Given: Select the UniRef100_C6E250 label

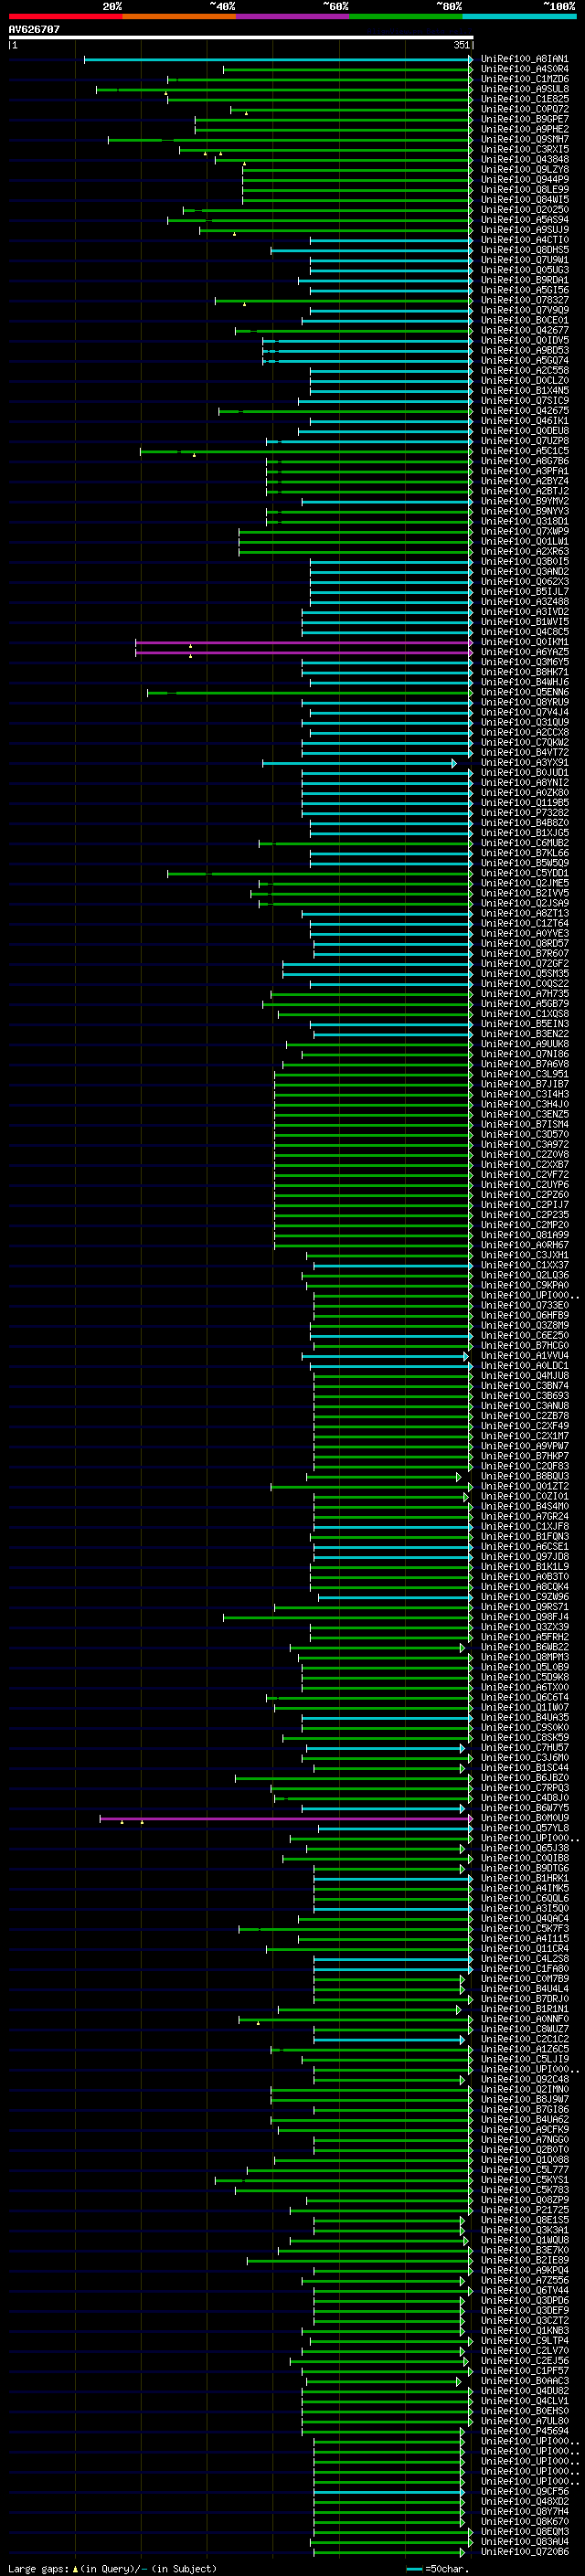Looking at the screenshot, I should 524,1335.
